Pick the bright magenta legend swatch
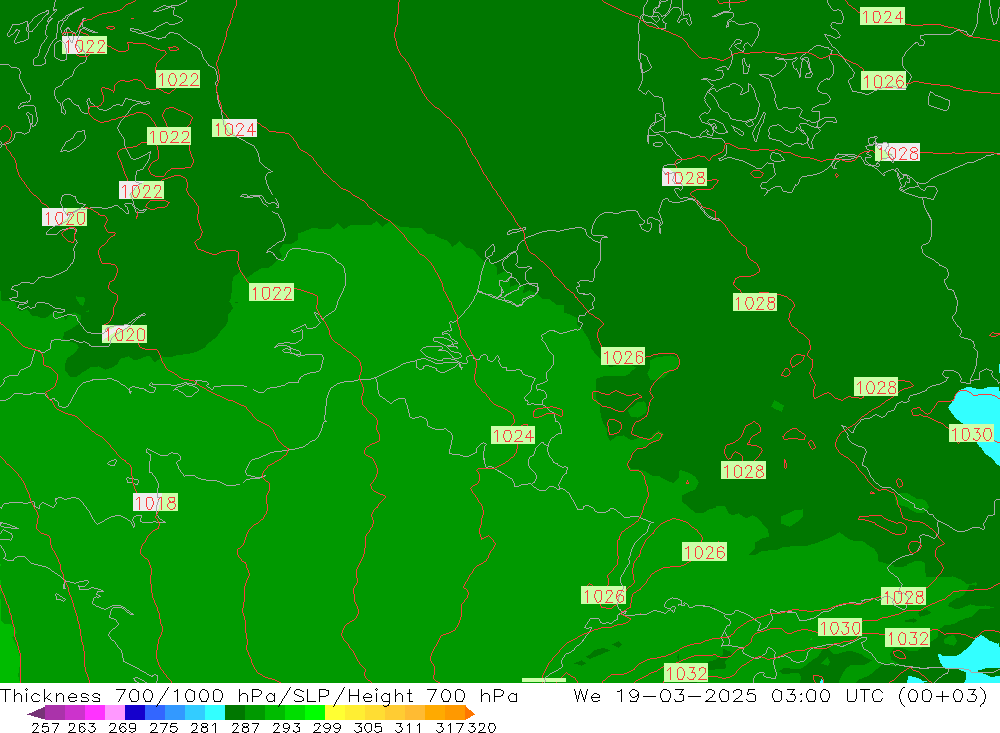The image size is (1000, 733). coord(95,713)
